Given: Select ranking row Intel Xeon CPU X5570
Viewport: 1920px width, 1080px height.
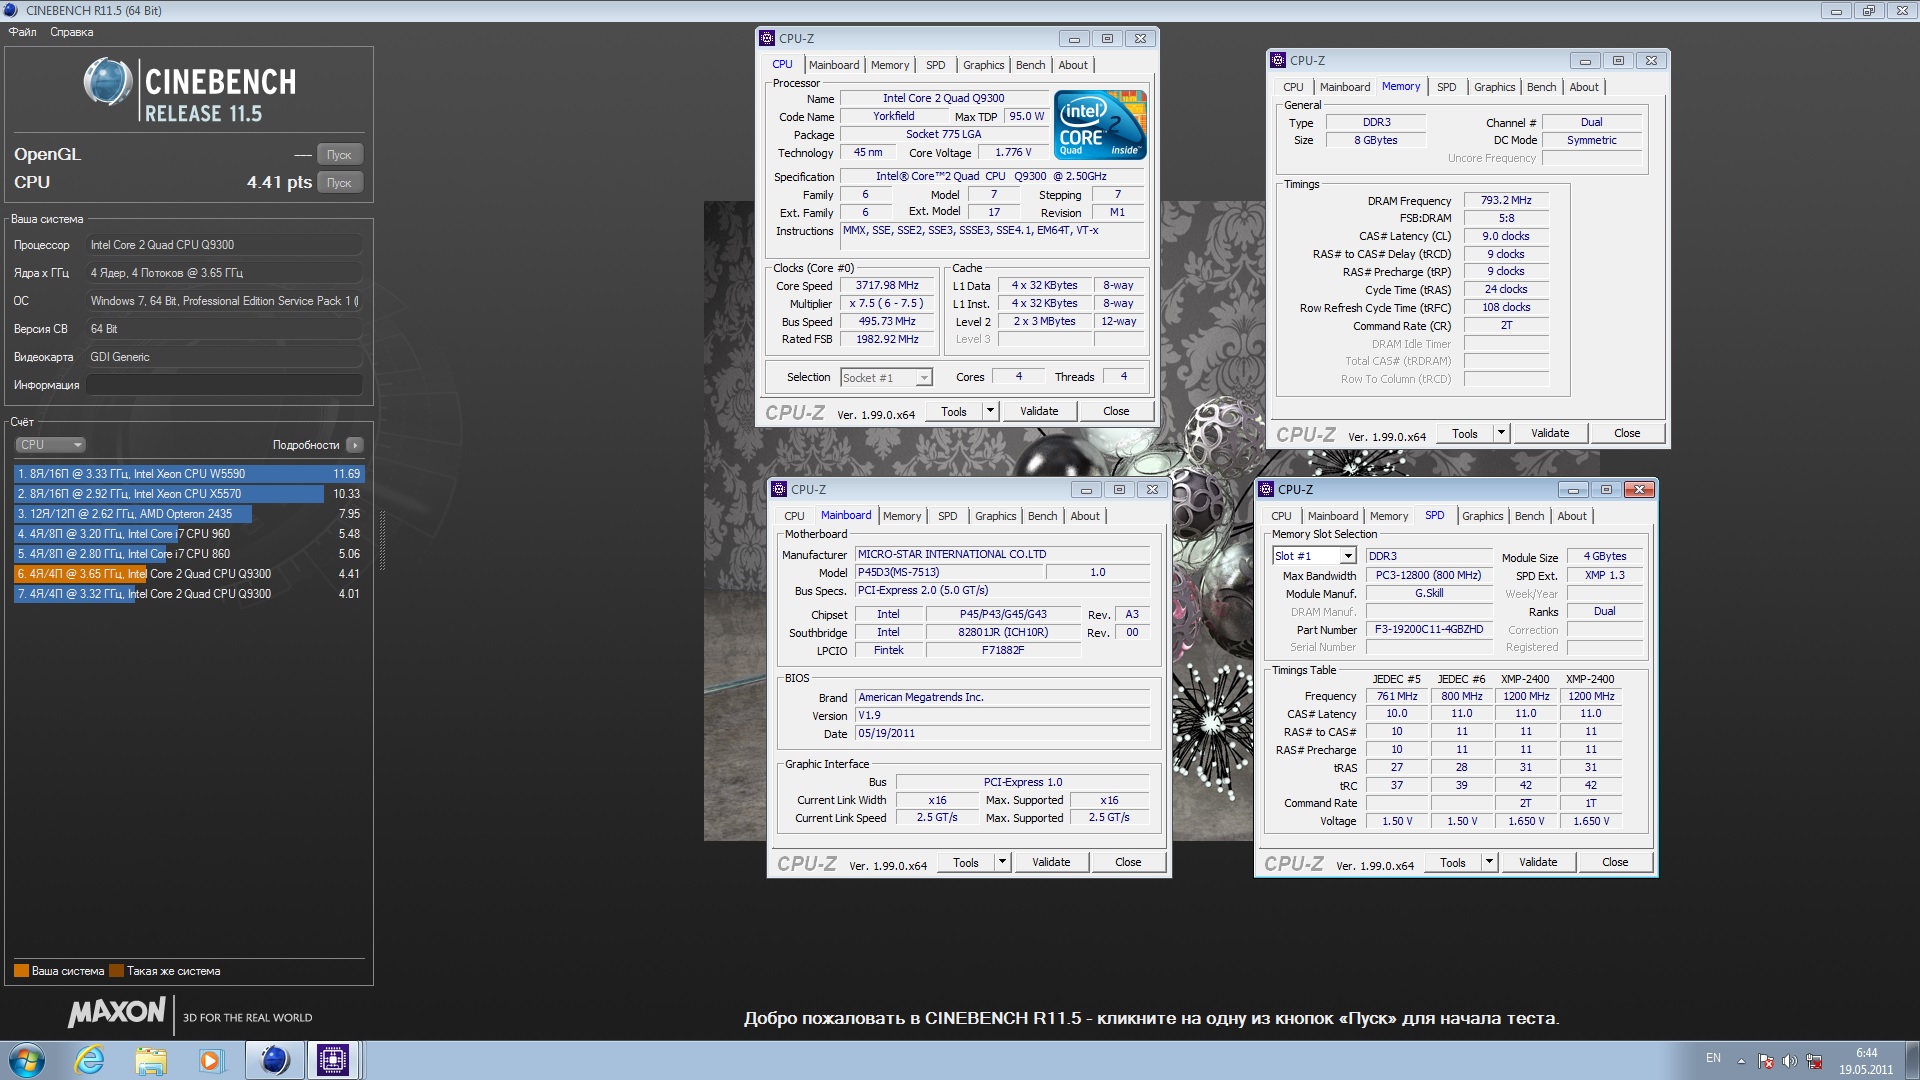Looking at the screenshot, I should point(189,494).
